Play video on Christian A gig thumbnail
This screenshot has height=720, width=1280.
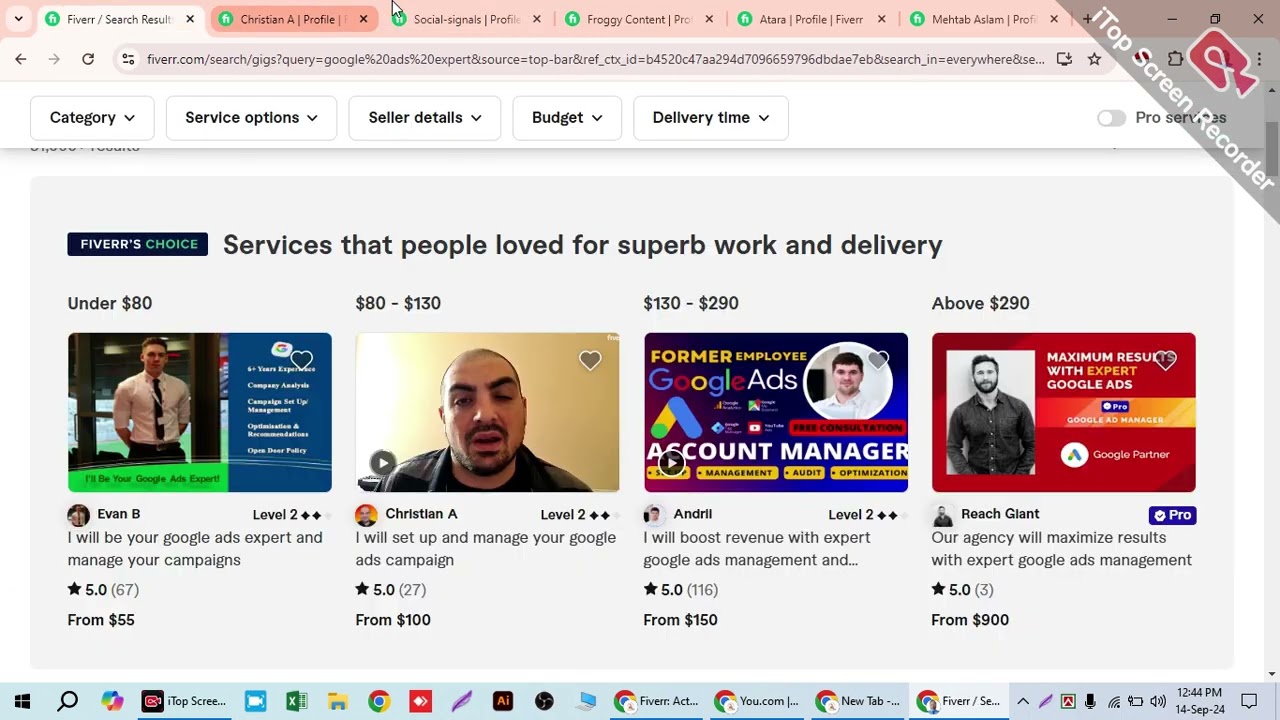tap(383, 462)
